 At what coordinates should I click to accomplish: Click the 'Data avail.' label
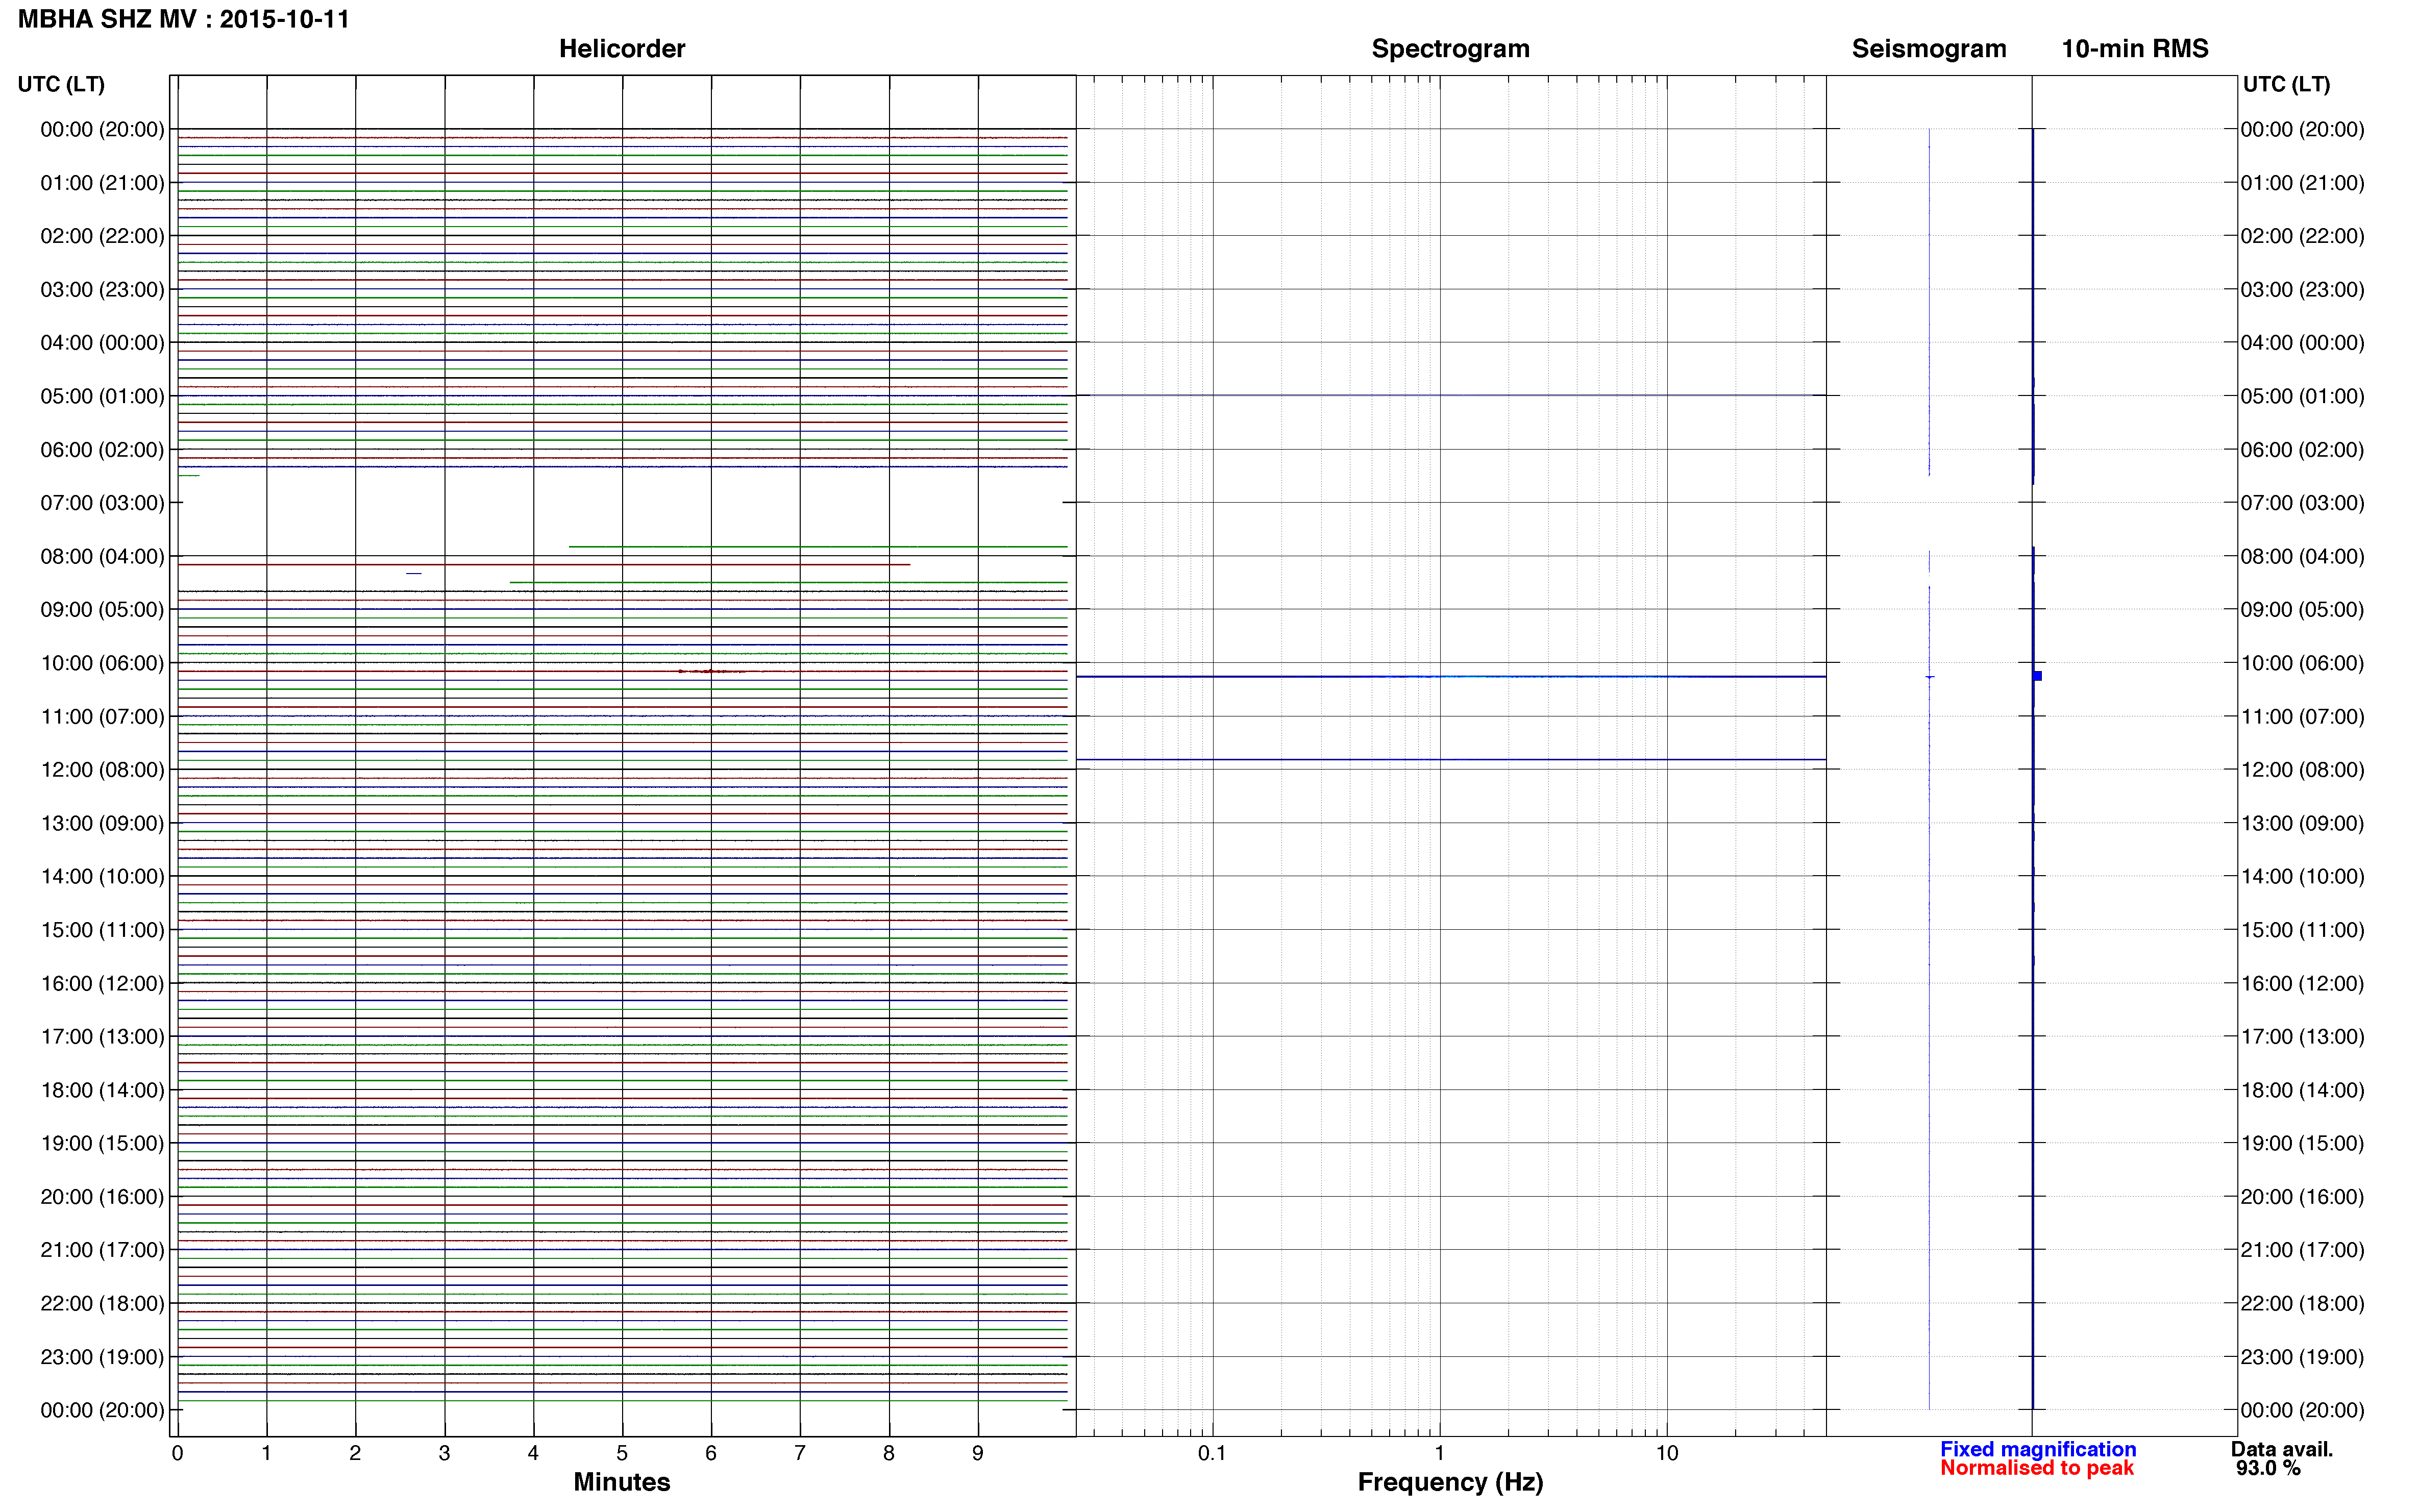[x=2282, y=1449]
